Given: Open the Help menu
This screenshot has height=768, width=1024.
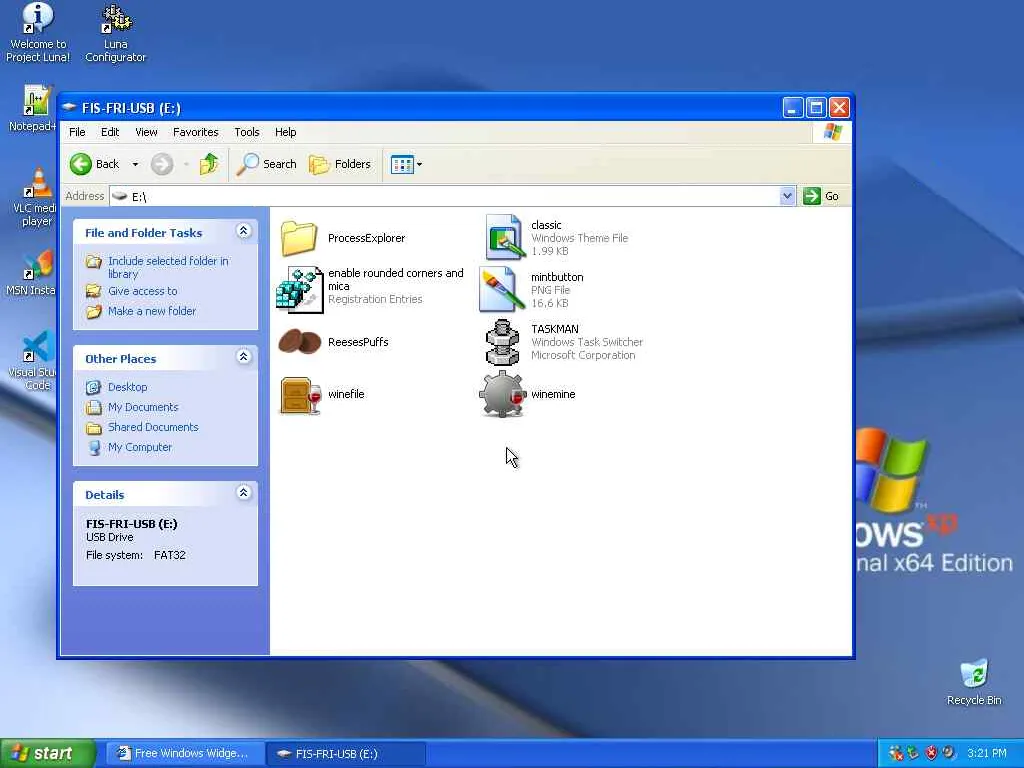Looking at the screenshot, I should pyautogui.click(x=285, y=132).
